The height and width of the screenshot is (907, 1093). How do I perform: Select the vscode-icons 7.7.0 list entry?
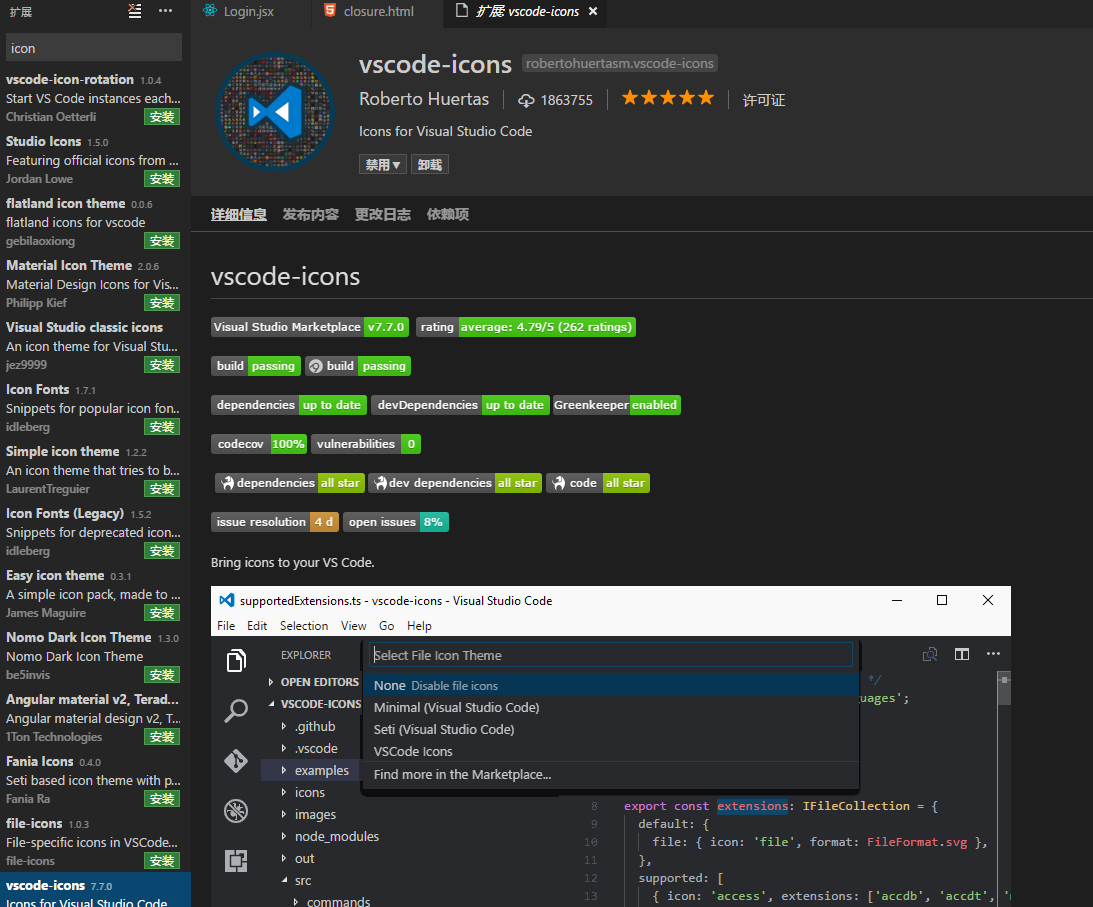[93, 890]
